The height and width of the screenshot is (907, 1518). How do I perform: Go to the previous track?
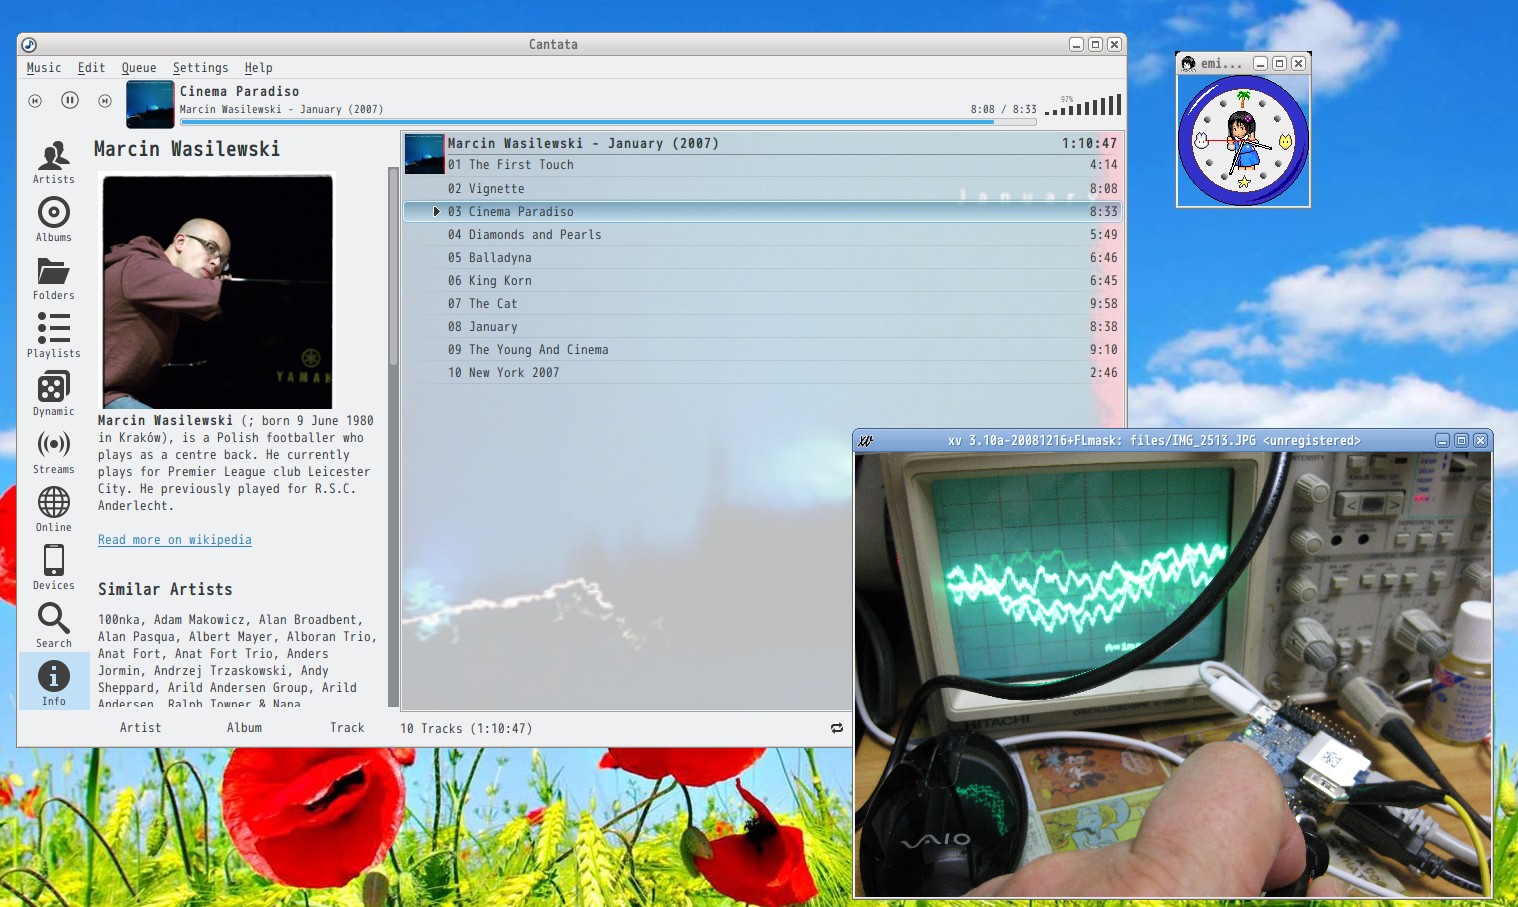35,100
